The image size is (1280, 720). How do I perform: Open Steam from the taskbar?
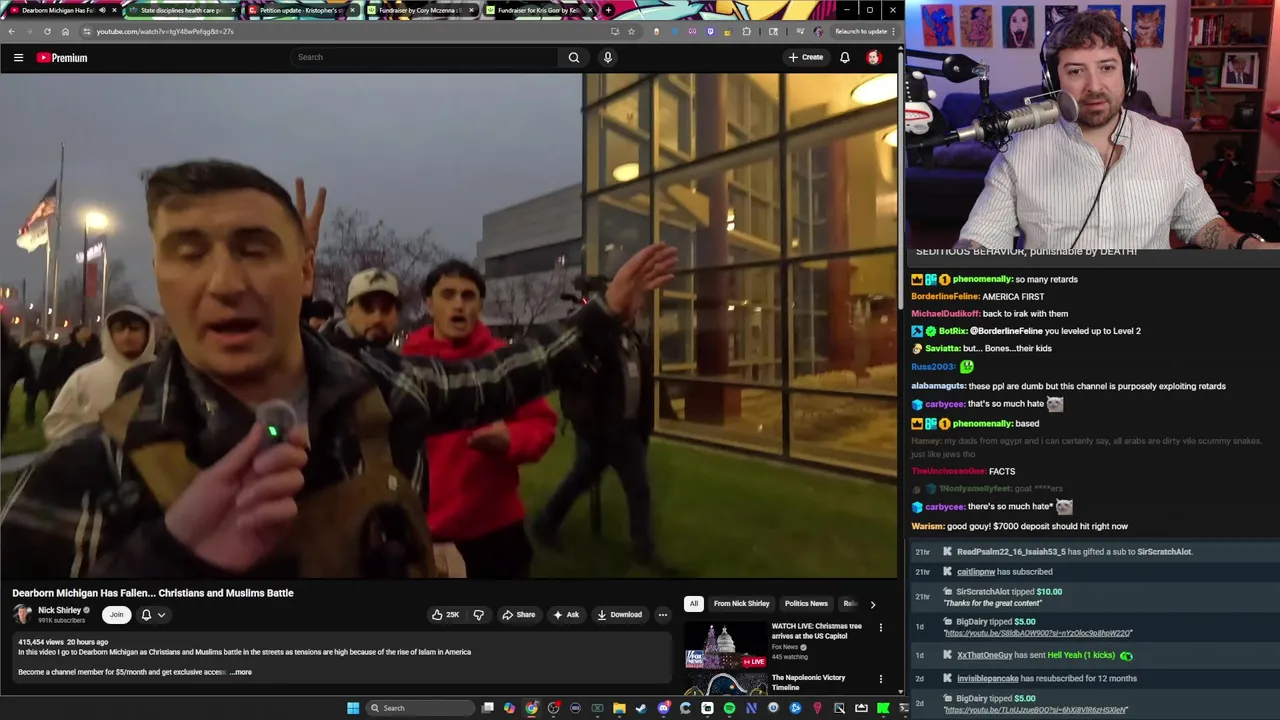(x=641, y=708)
